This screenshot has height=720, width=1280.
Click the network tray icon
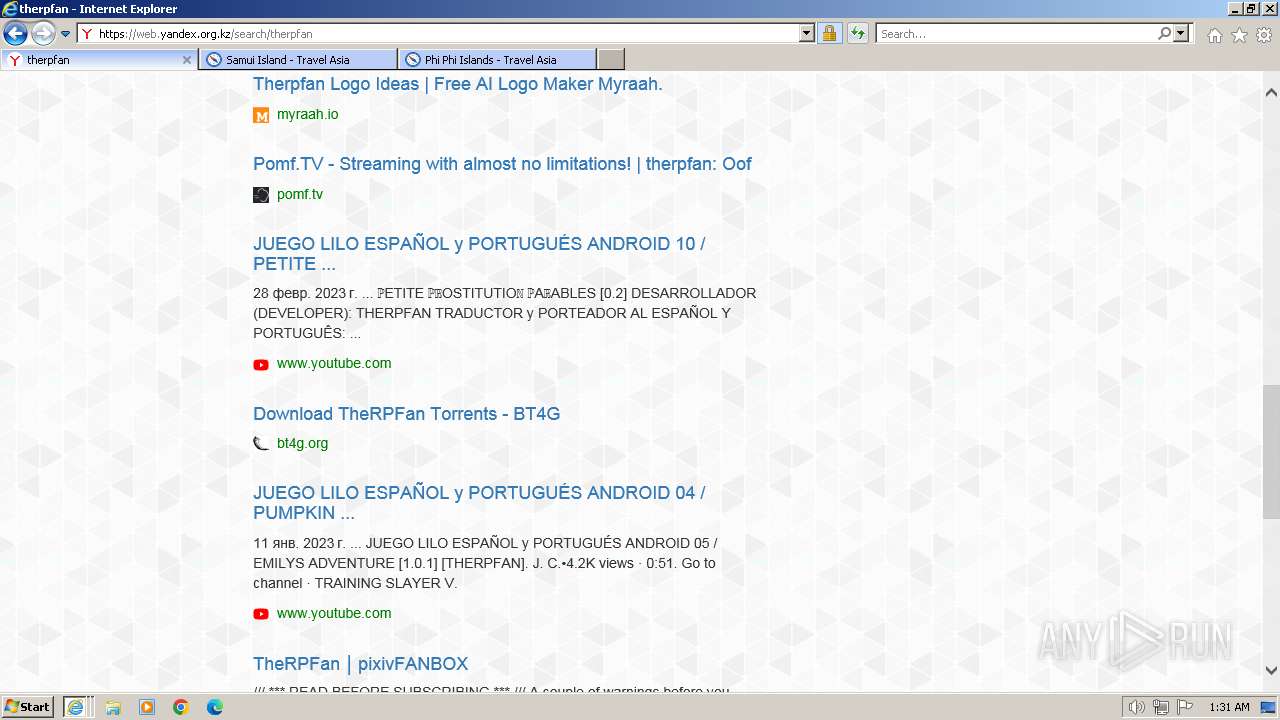pos(1161,707)
